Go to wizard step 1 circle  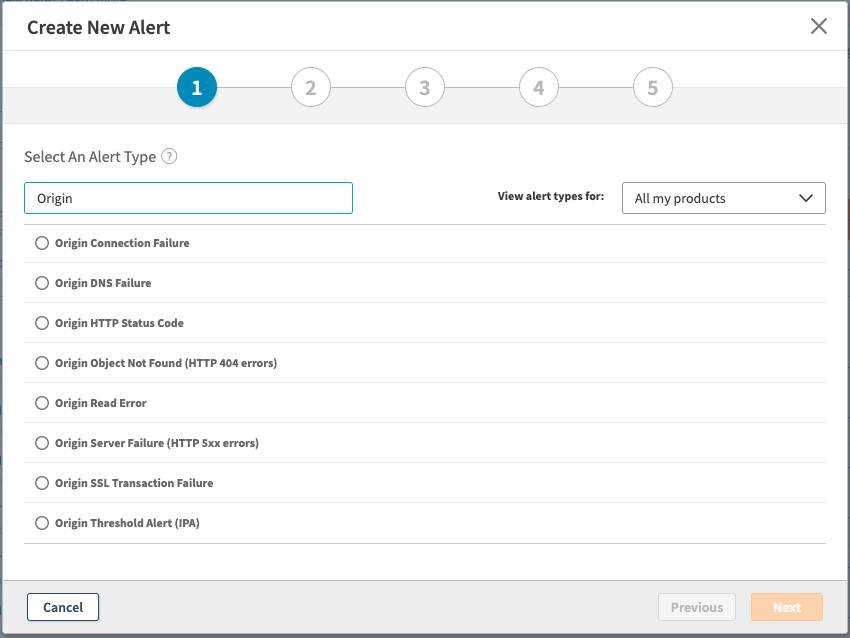(196, 88)
